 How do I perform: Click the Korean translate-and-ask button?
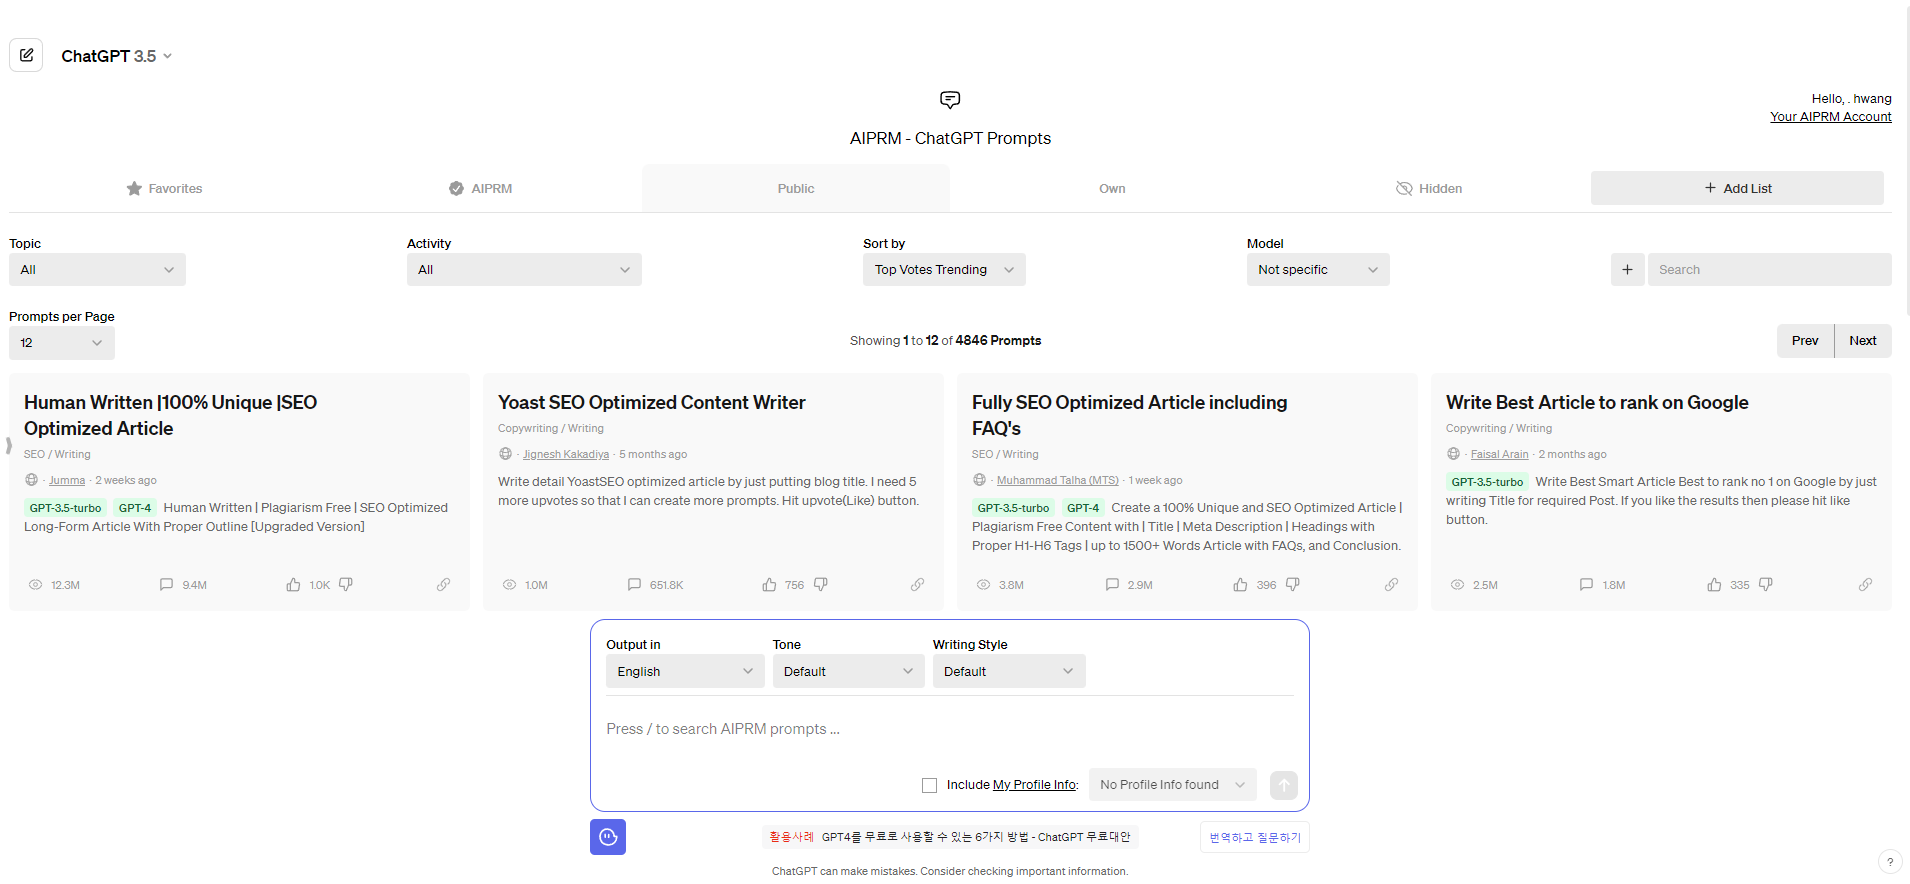[1255, 837]
